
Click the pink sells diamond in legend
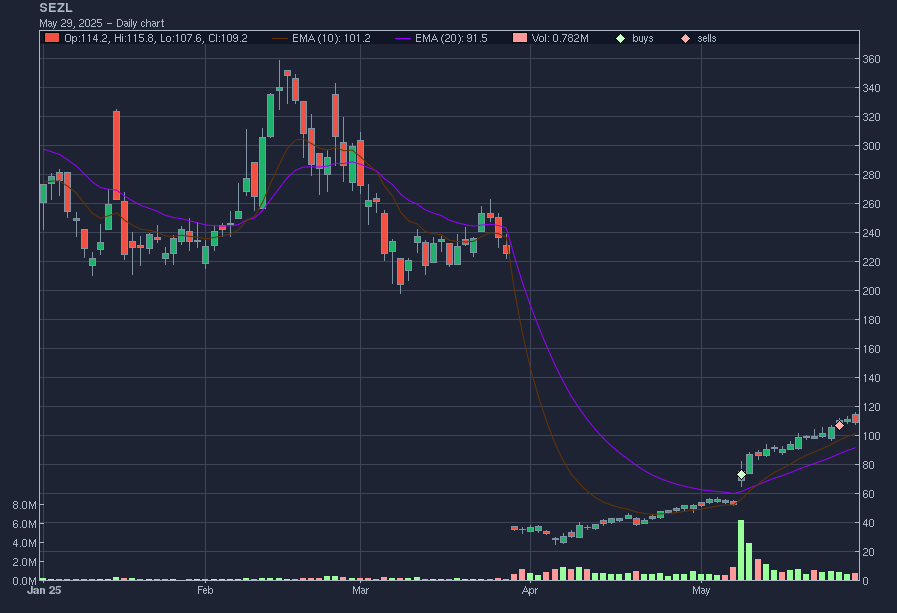tap(685, 38)
